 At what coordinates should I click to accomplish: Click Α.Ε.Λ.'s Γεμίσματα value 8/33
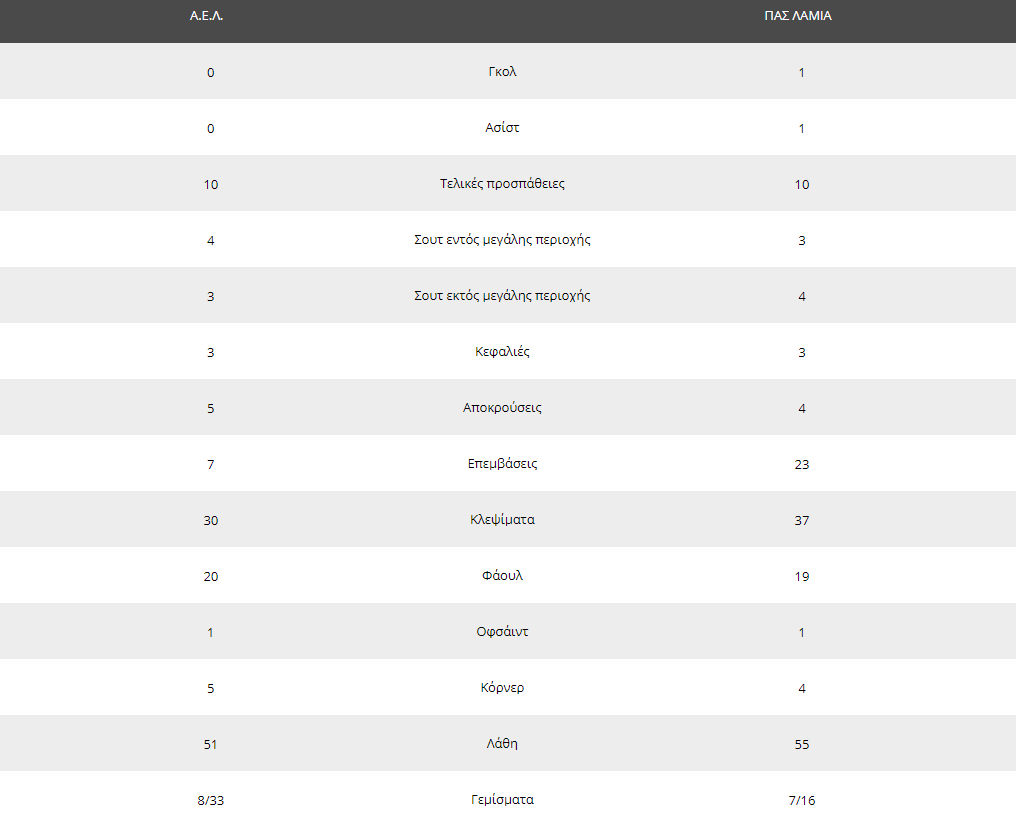click(211, 801)
